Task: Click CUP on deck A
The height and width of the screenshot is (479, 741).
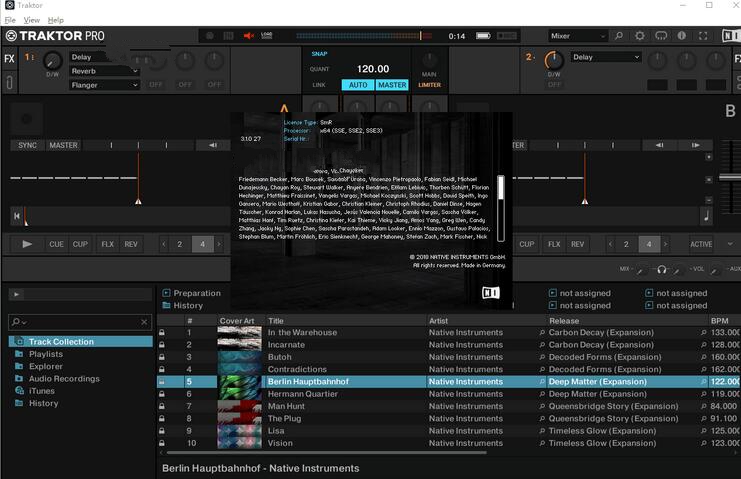Action: [80, 244]
